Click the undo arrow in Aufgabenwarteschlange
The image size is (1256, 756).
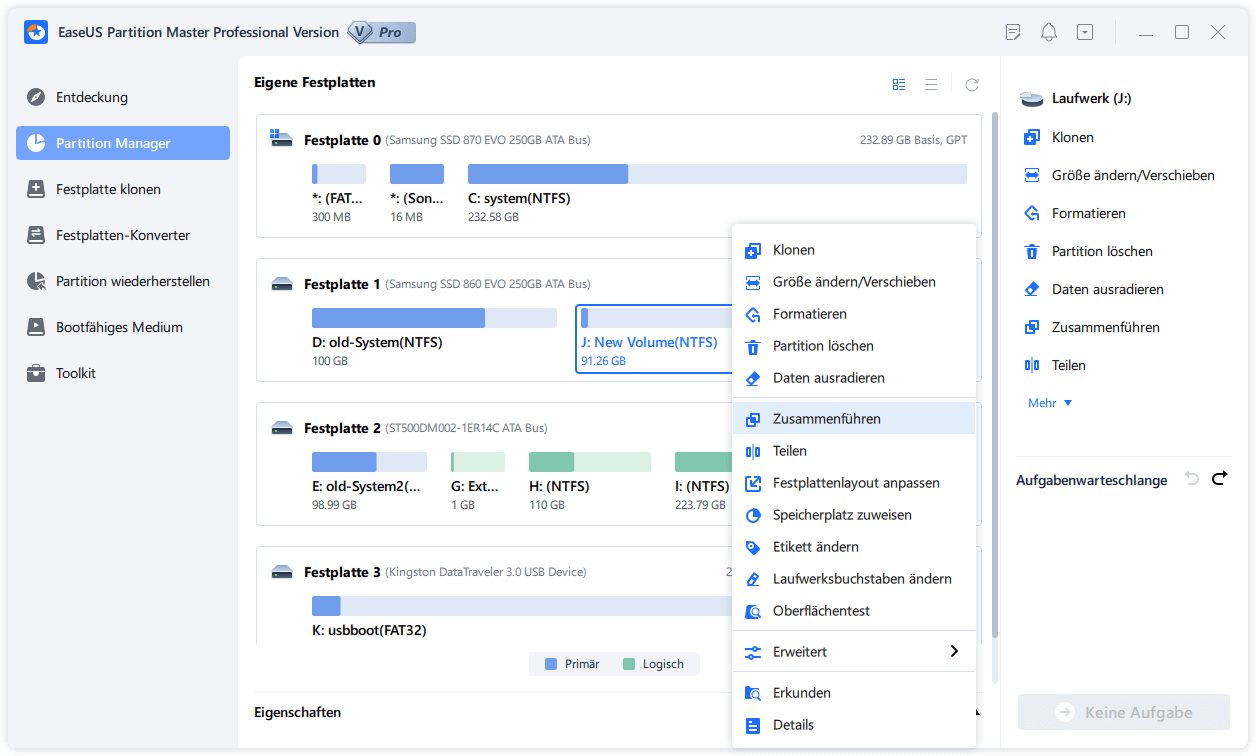pyautogui.click(x=1191, y=479)
